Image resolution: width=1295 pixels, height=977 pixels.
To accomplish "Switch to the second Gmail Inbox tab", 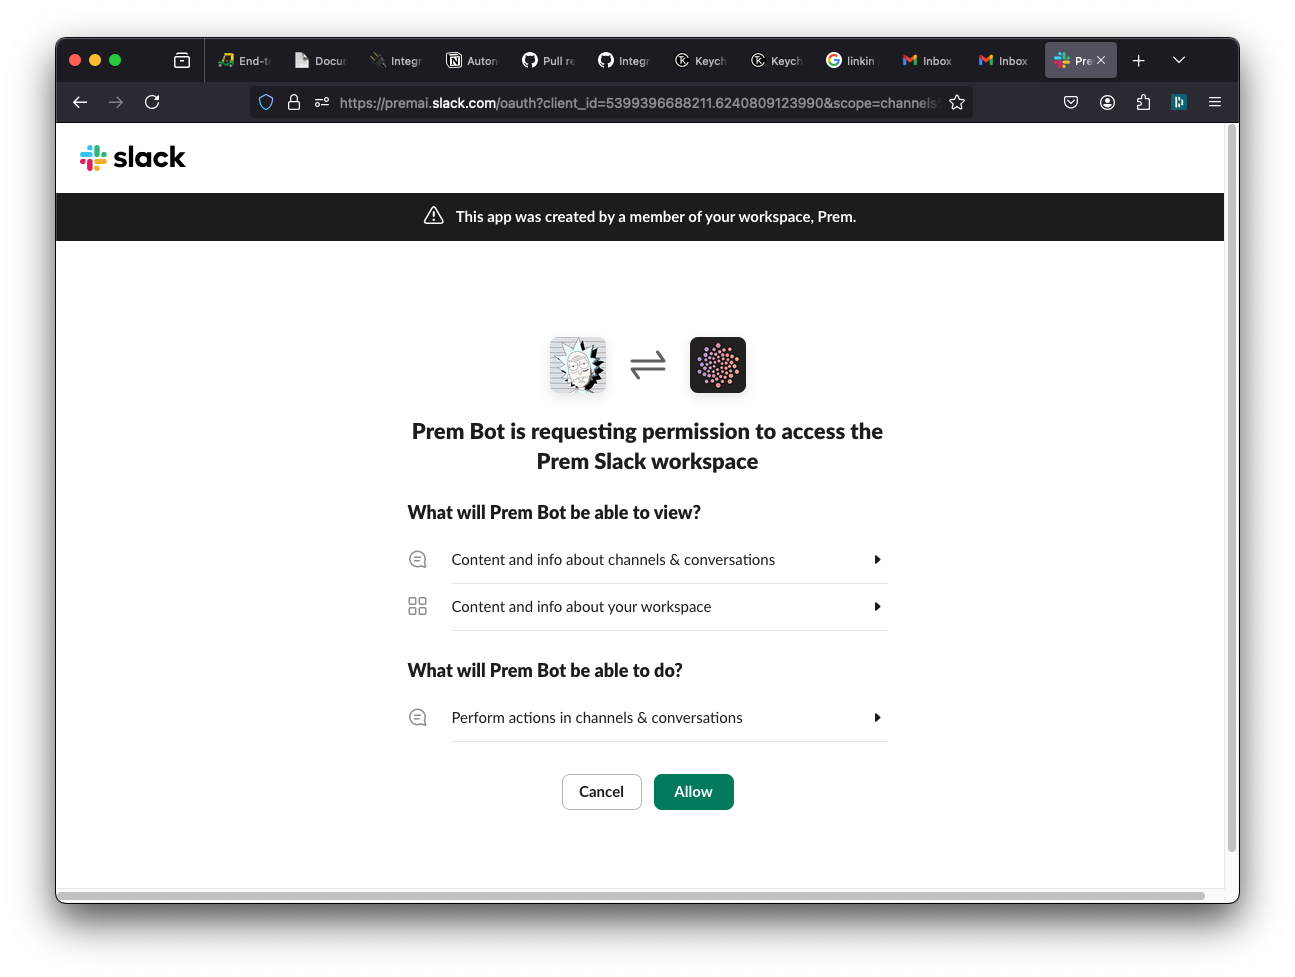I will (1006, 60).
